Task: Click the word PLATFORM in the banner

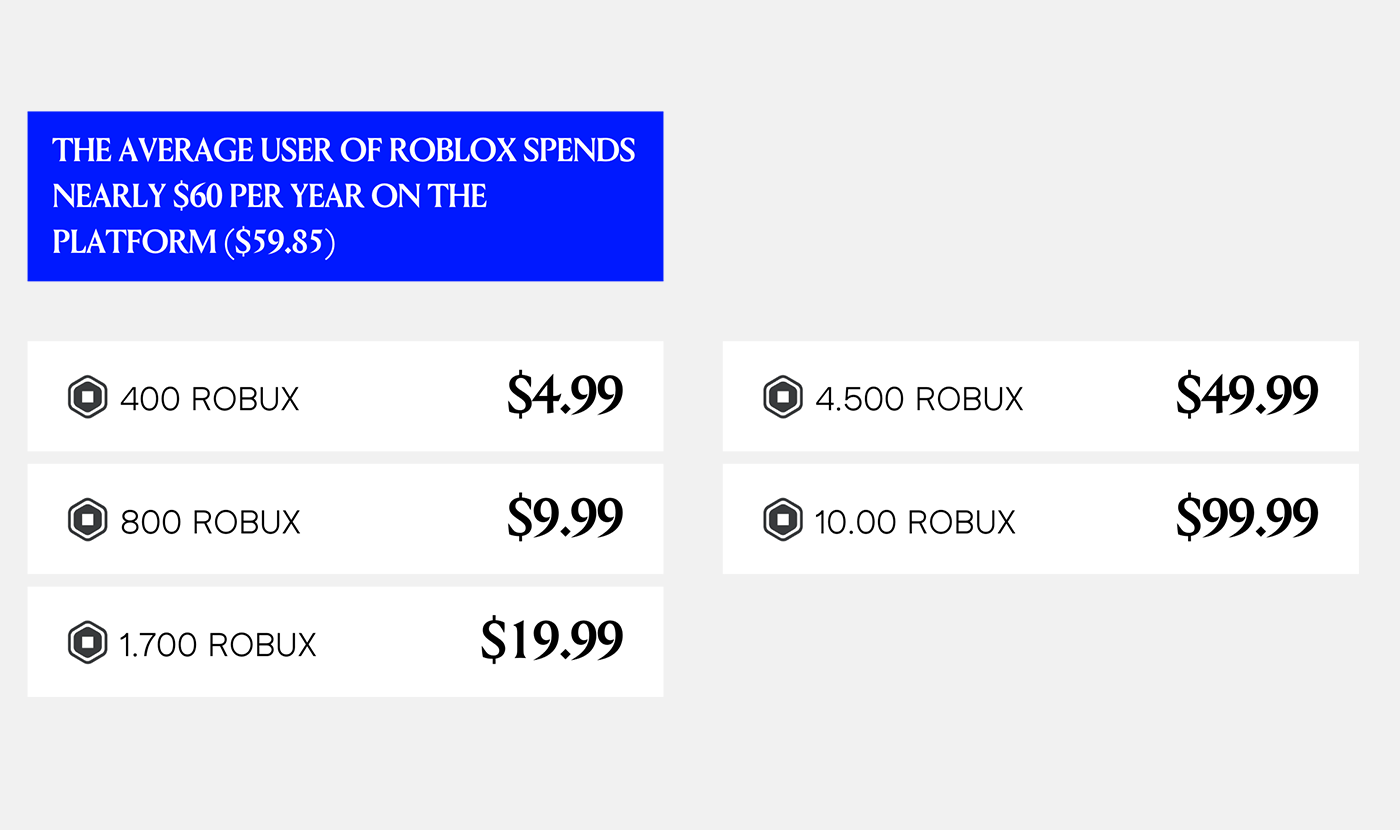Action: click(x=134, y=243)
